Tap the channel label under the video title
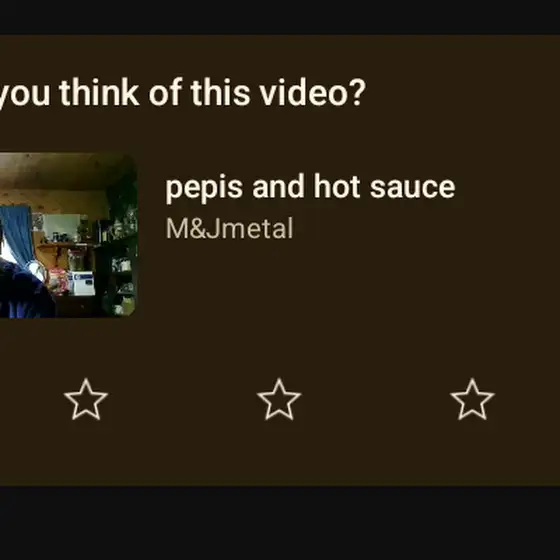The width and height of the screenshot is (560, 560). (x=229, y=229)
